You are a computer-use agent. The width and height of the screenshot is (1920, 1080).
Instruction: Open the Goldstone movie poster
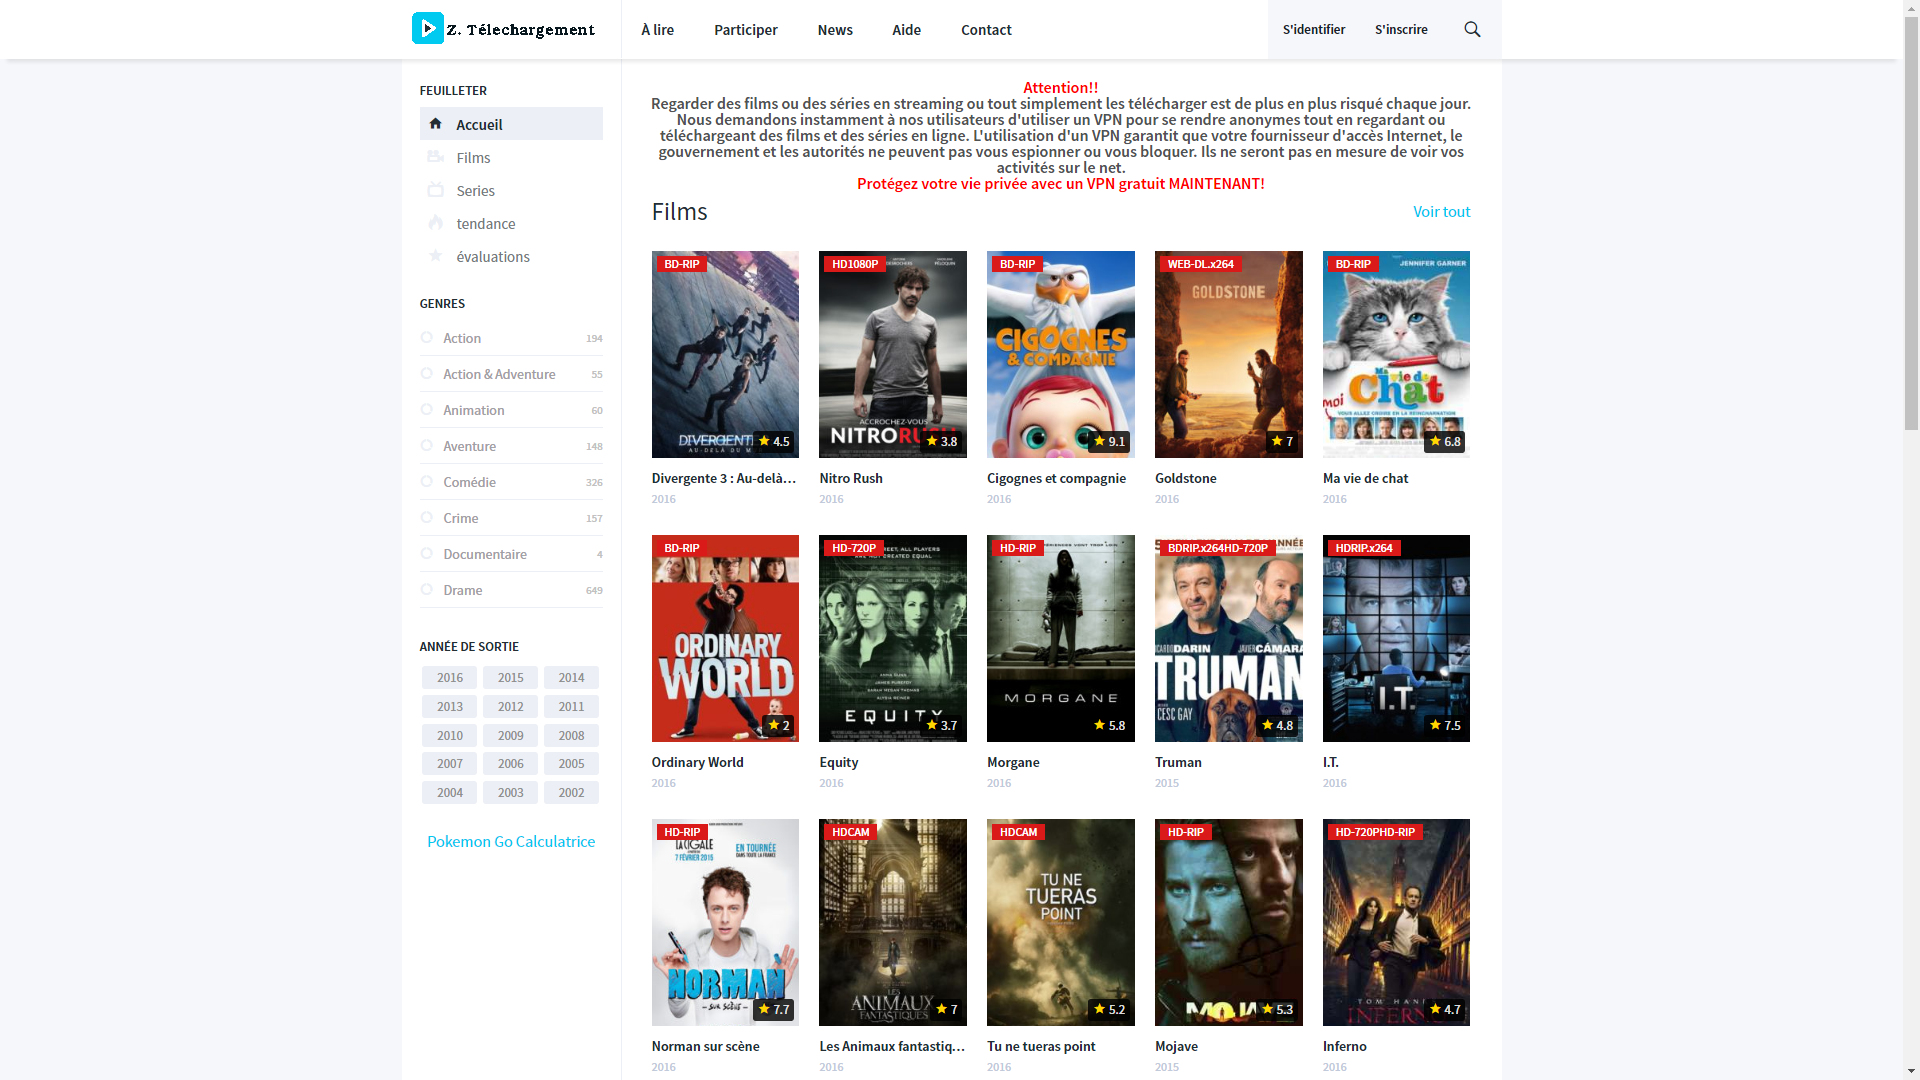click(1229, 354)
